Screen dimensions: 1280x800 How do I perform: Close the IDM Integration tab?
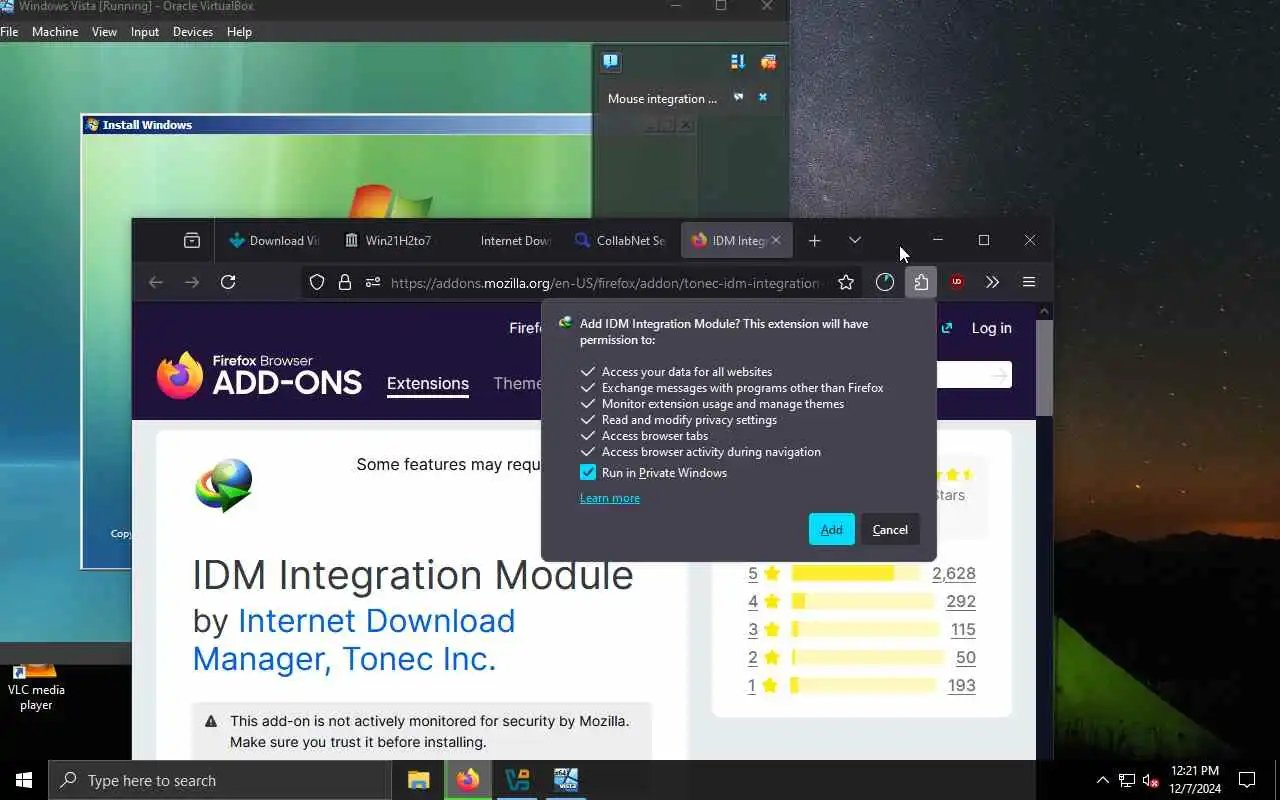776,240
